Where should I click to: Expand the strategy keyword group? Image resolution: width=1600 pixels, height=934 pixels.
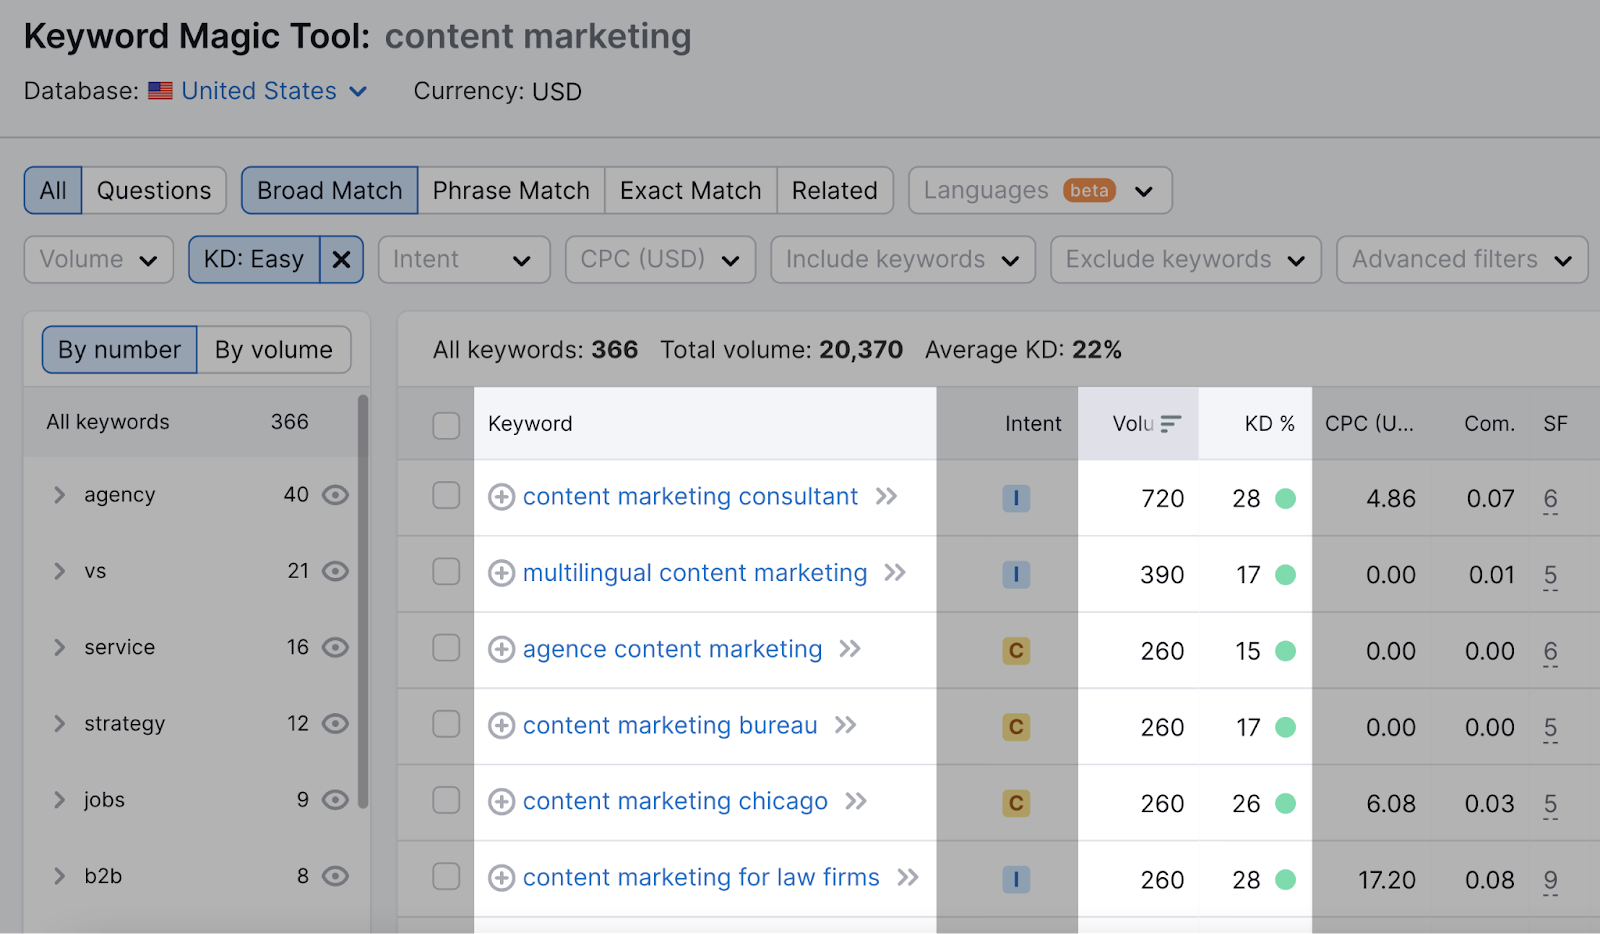[59, 724]
